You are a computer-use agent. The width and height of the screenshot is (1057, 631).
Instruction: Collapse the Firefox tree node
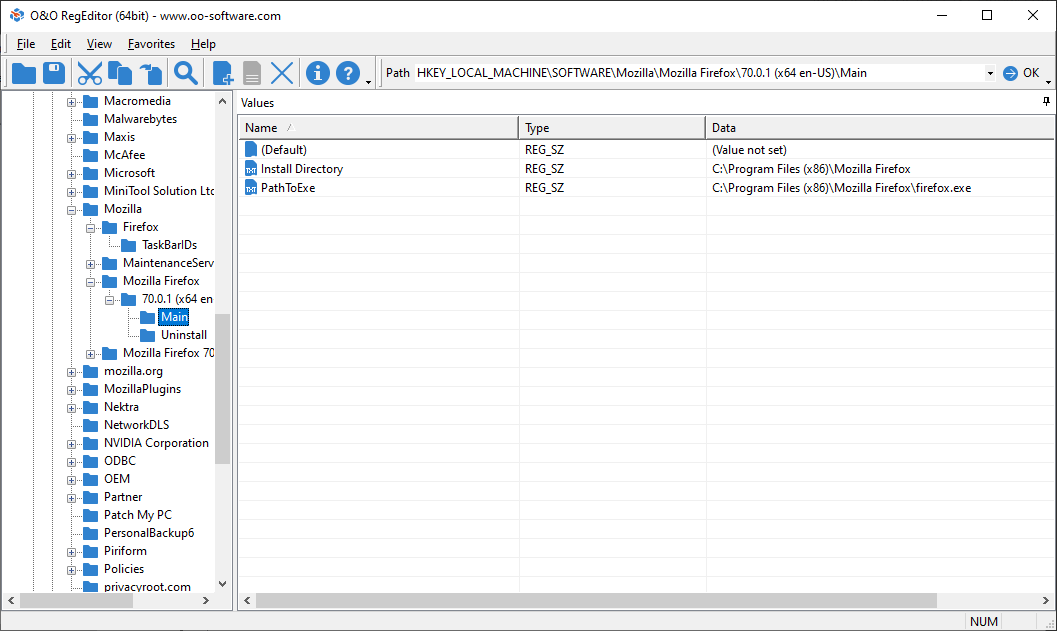click(90, 229)
